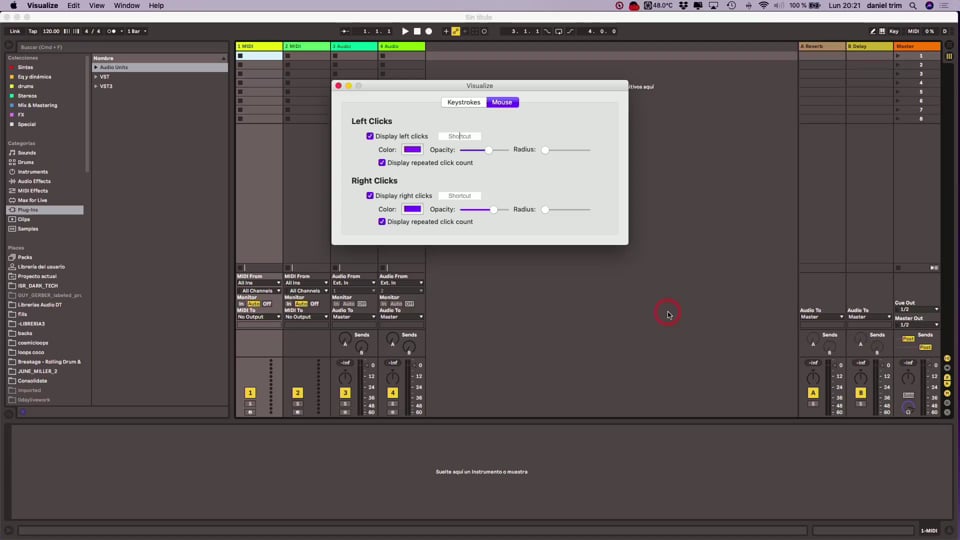Open the Visualize application menu

(x=42, y=6)
